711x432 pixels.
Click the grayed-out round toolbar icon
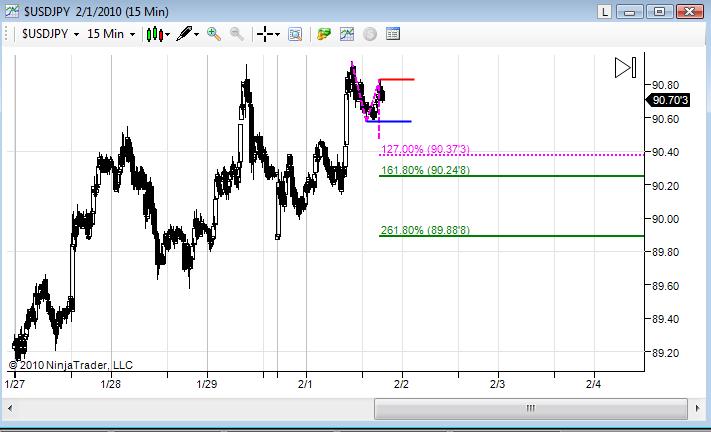point(370,34)
